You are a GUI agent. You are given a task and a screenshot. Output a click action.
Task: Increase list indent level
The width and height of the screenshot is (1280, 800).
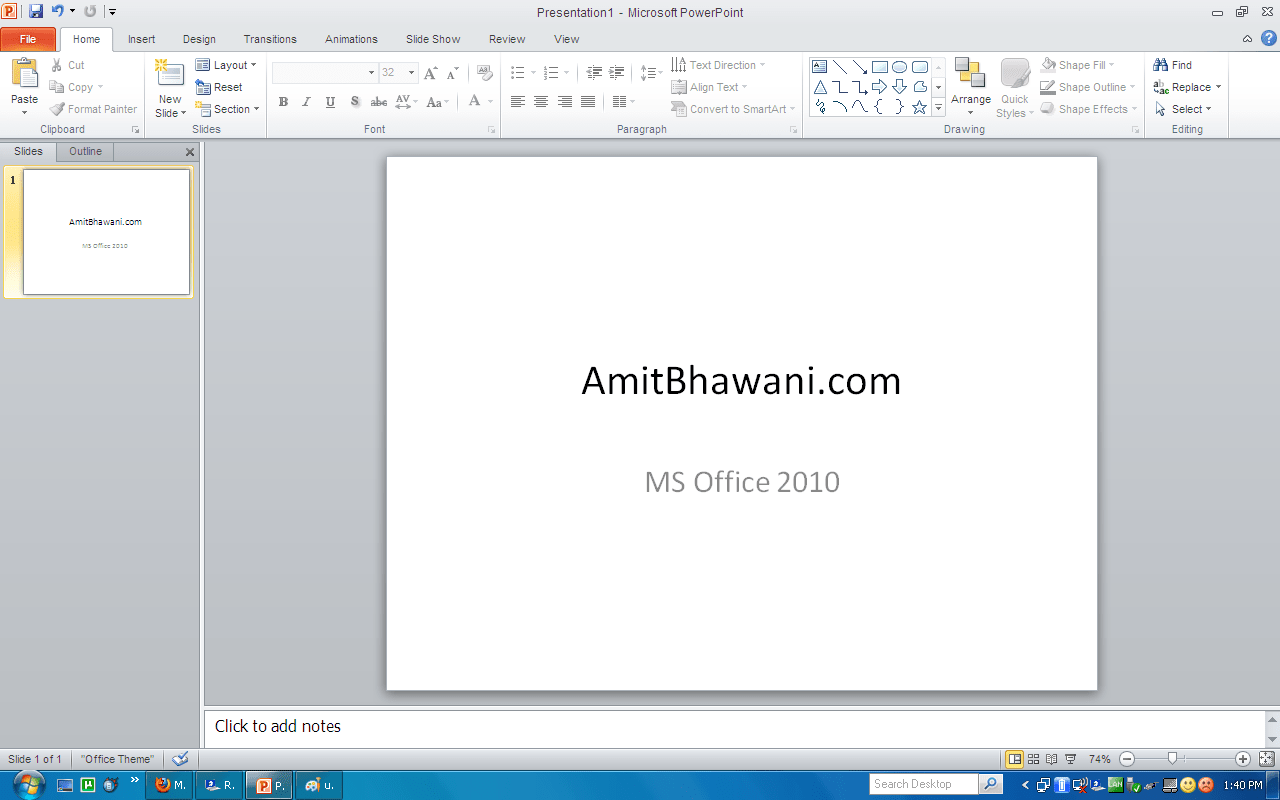617,73
